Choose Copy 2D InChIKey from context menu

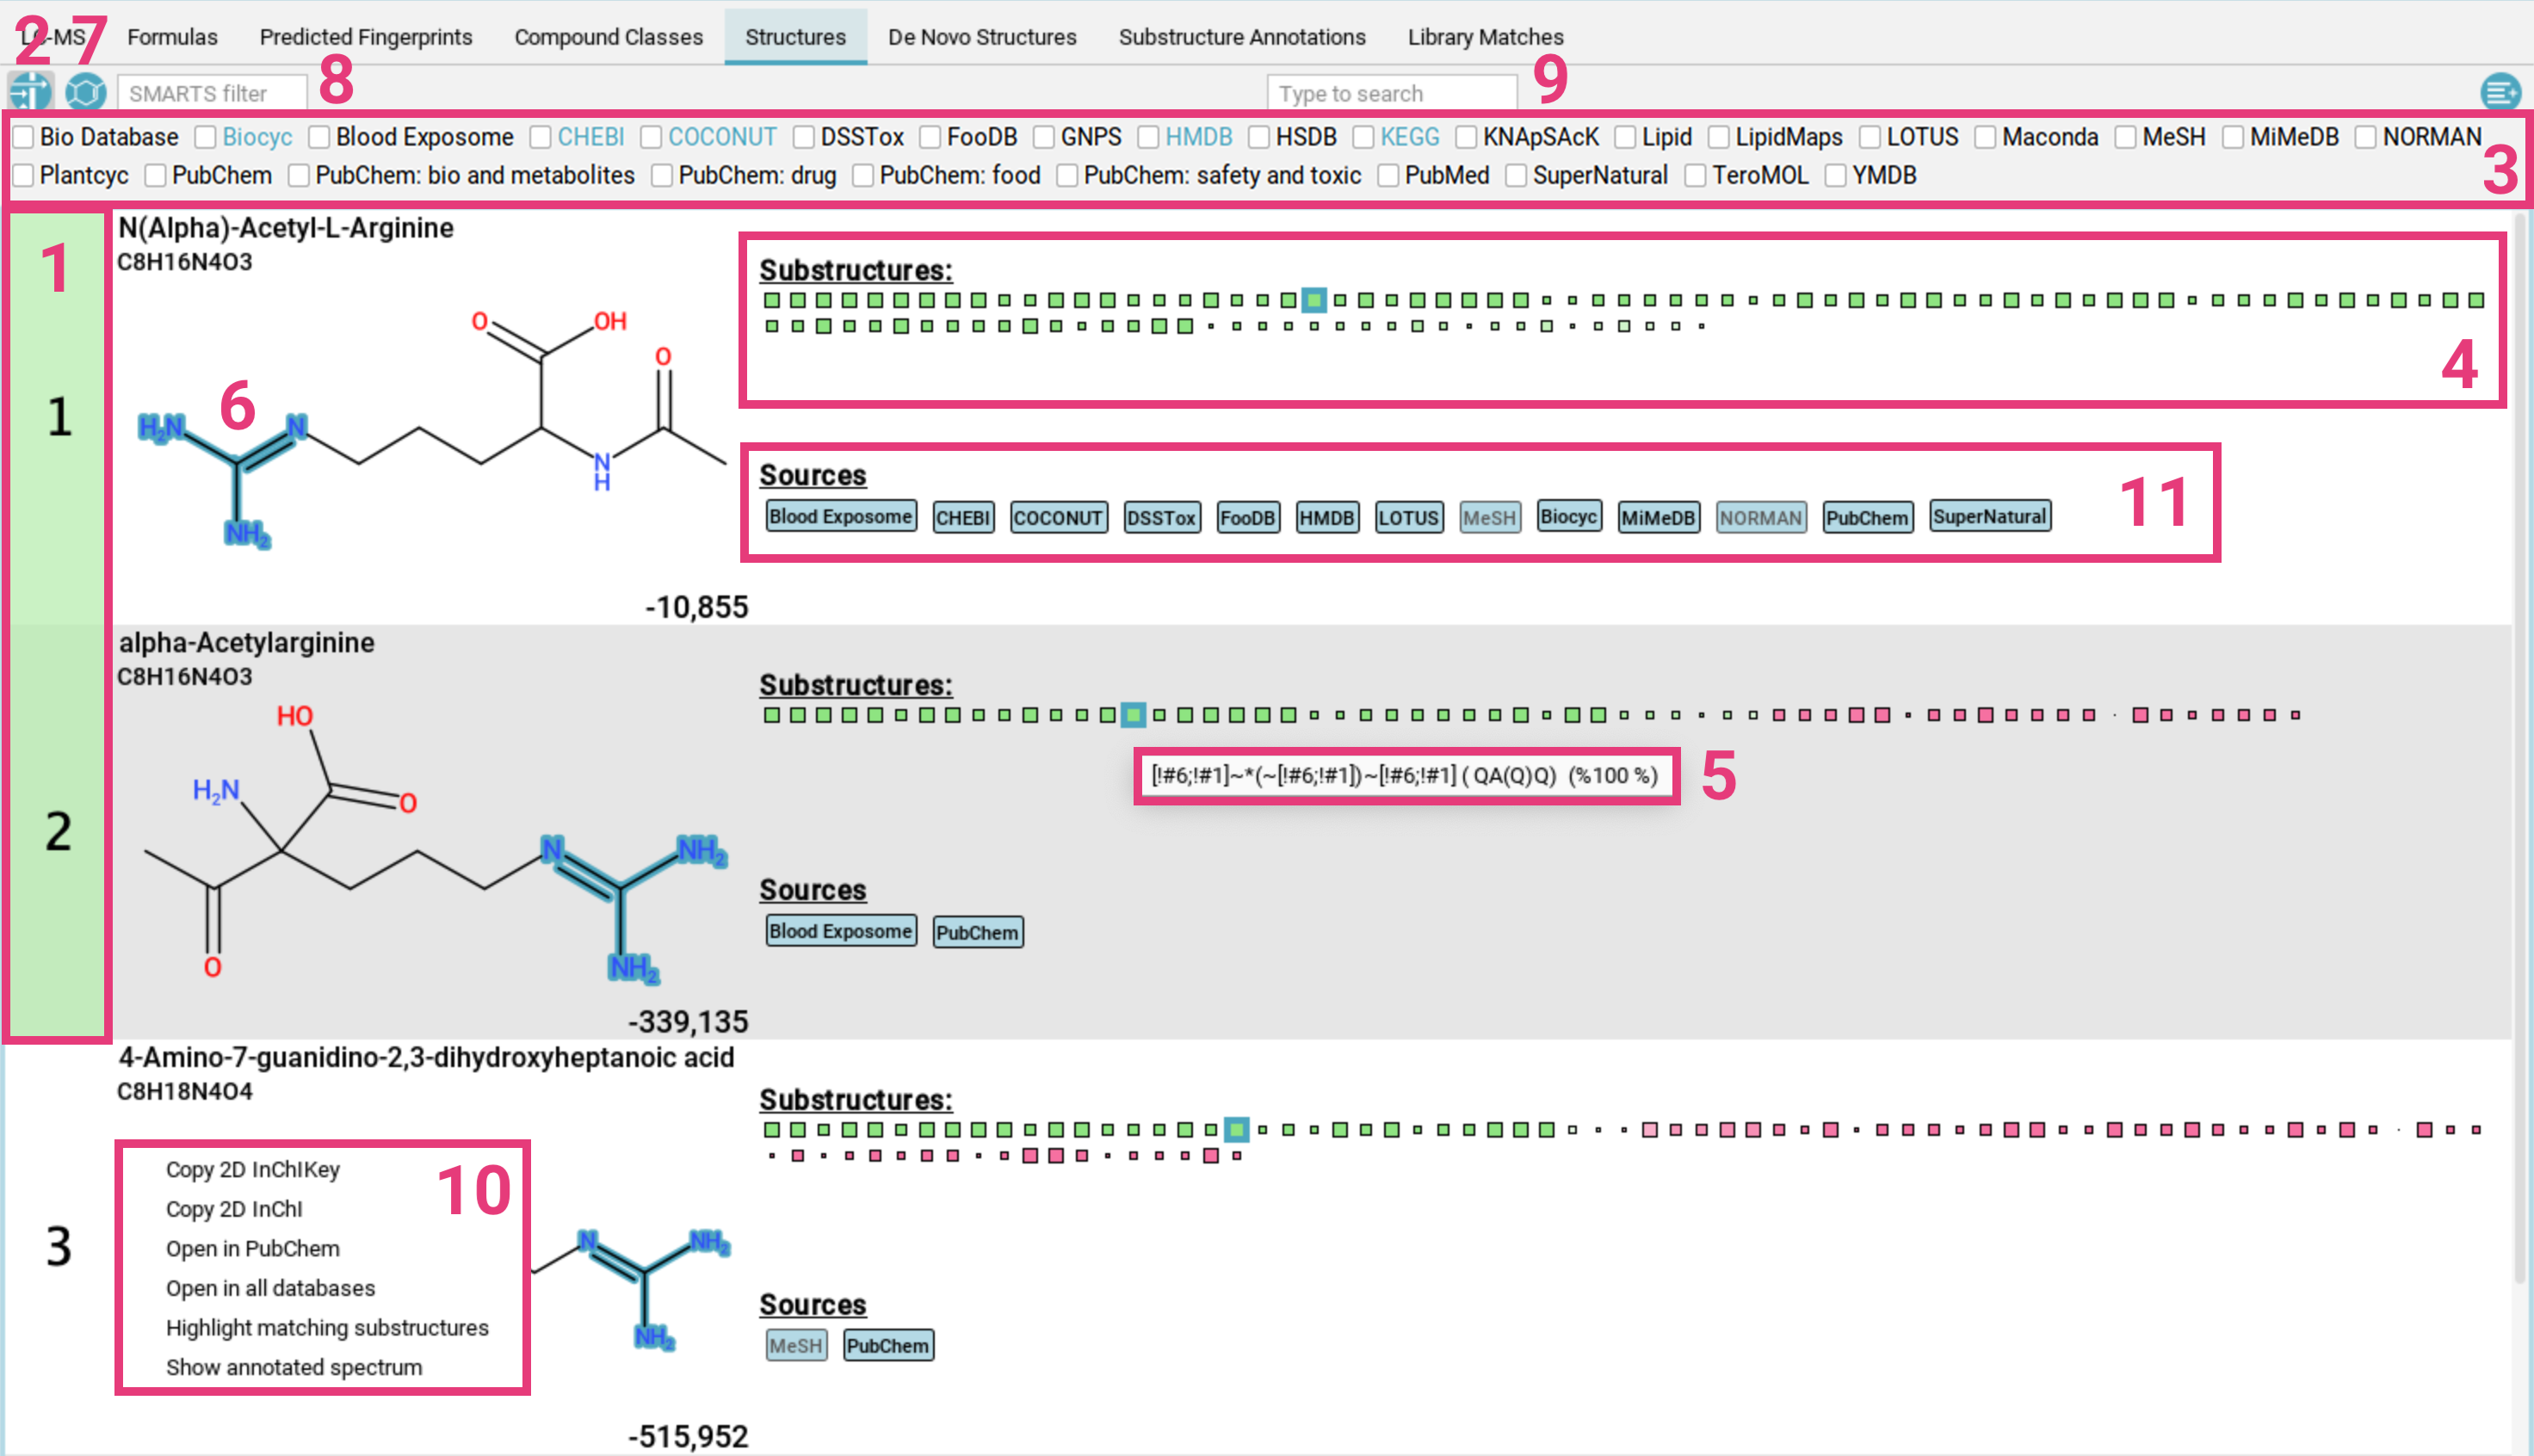point(253,1169)
